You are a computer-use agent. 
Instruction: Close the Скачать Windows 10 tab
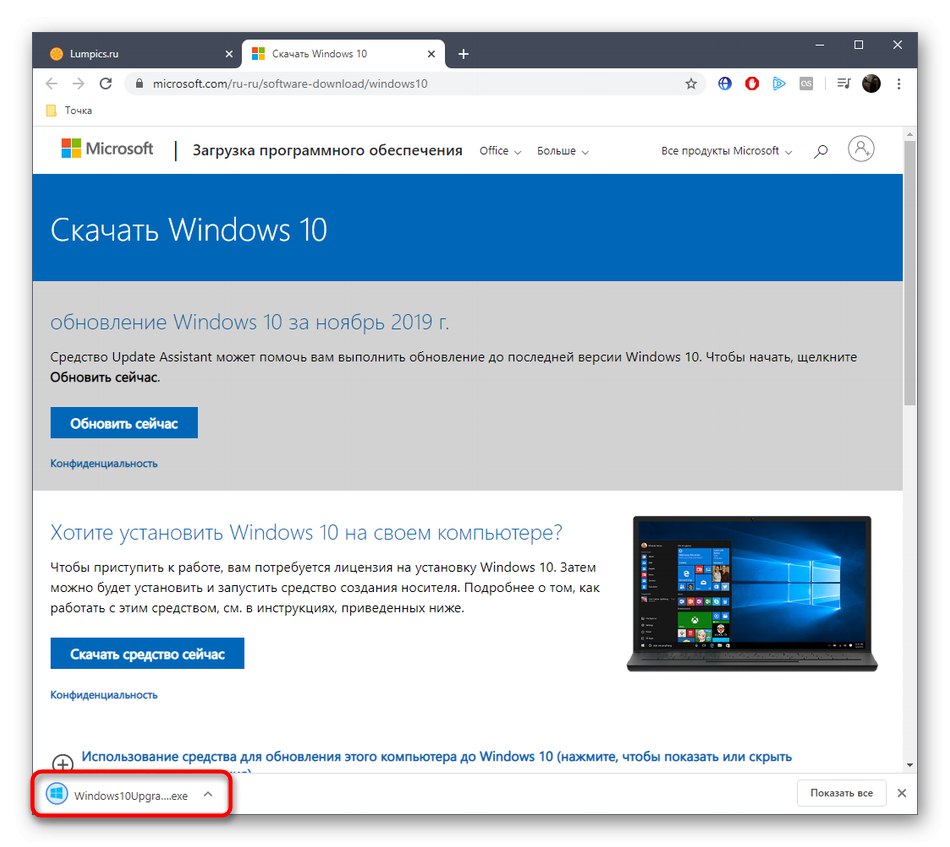click(x=431, y=54)
